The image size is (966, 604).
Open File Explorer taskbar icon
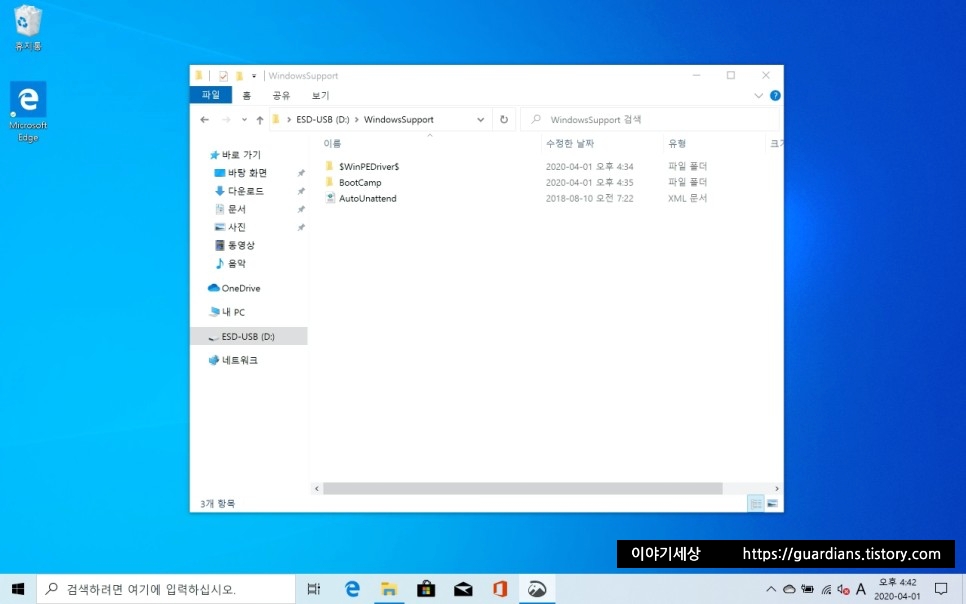[389, 589]
